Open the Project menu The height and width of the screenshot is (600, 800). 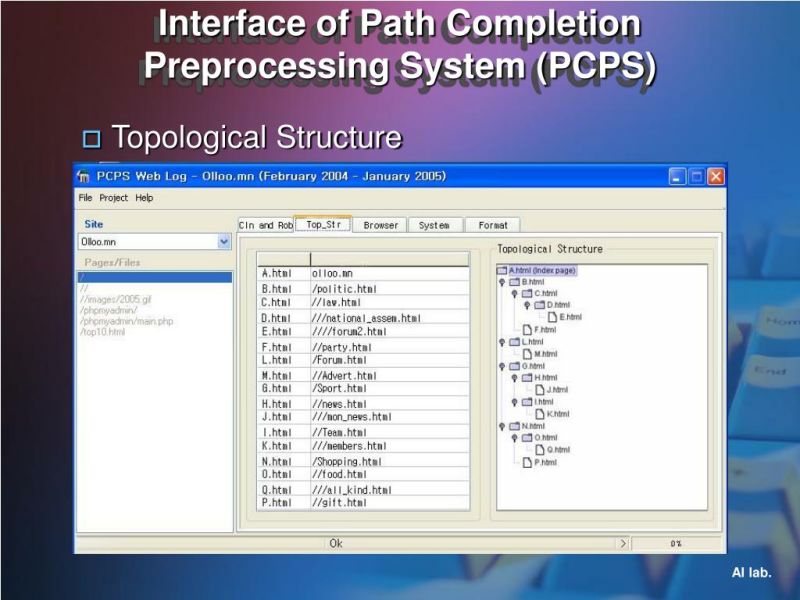[x=112, y=197]
